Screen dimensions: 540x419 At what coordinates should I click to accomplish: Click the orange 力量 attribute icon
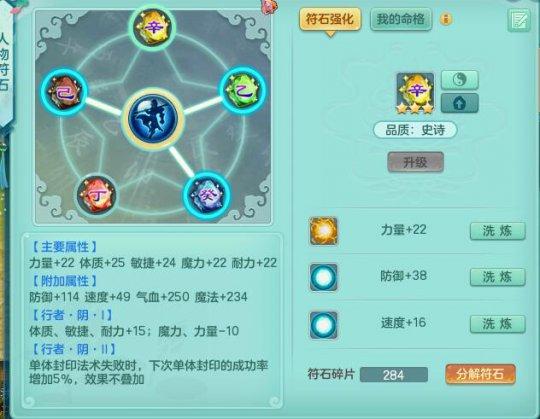coord(323,231)
